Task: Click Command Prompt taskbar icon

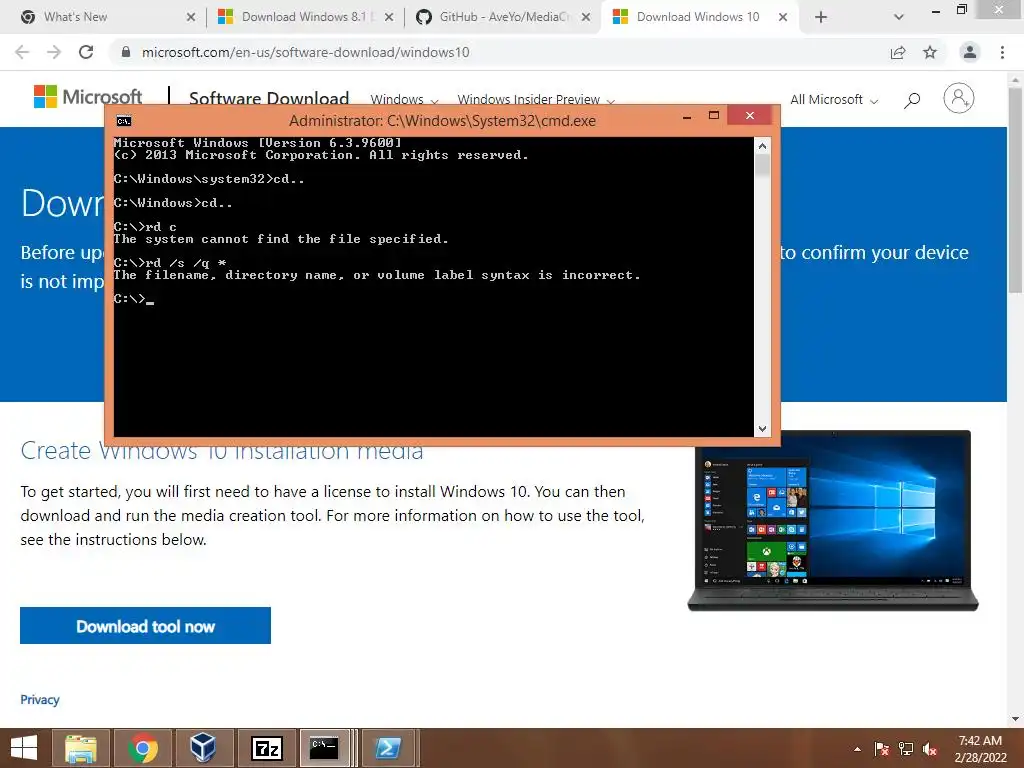Action: point(324,748)
